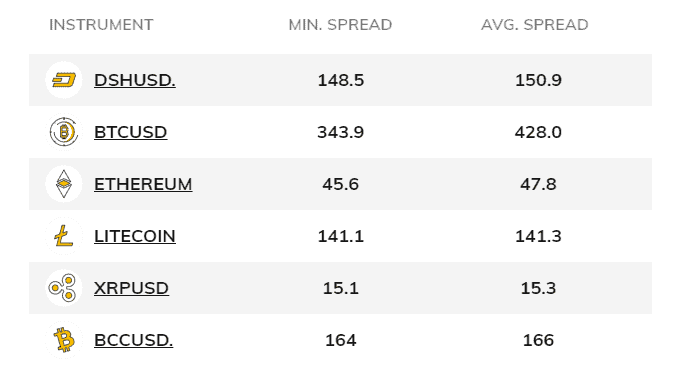Click the Ethereum diamond icon

coord(64,184)
